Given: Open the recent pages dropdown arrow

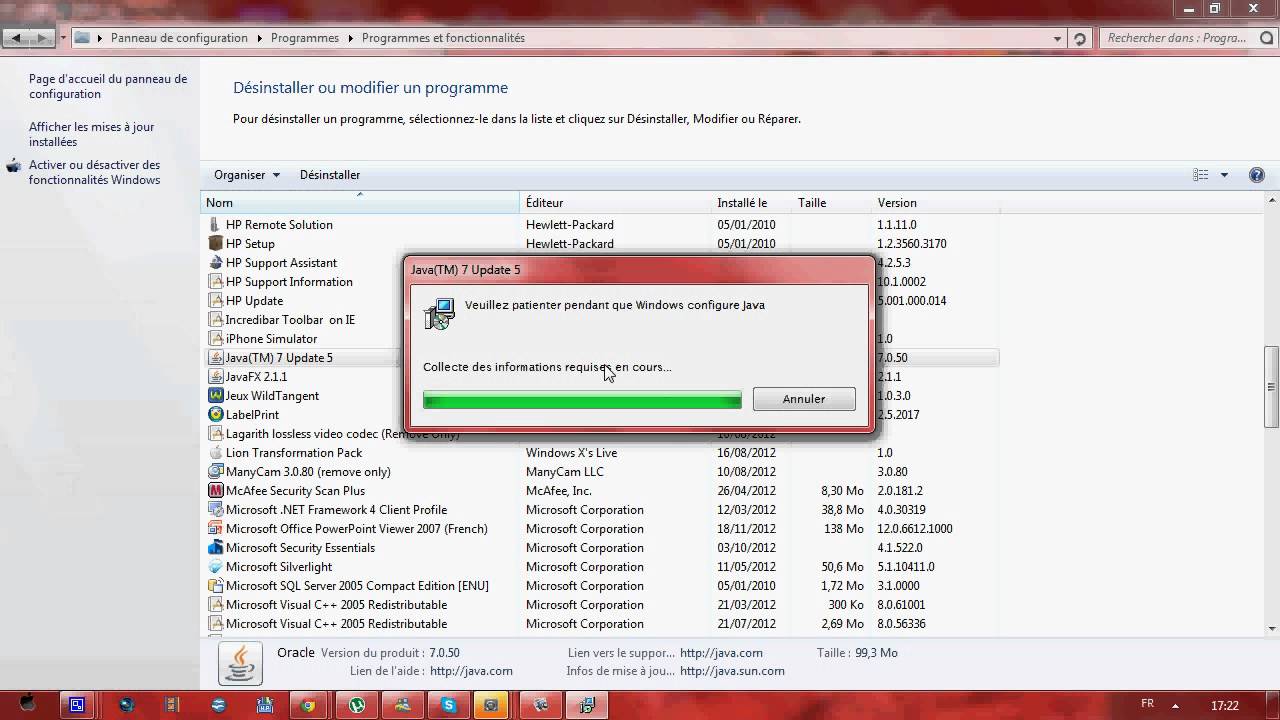Looking at the screenshot, I should 63,38.
